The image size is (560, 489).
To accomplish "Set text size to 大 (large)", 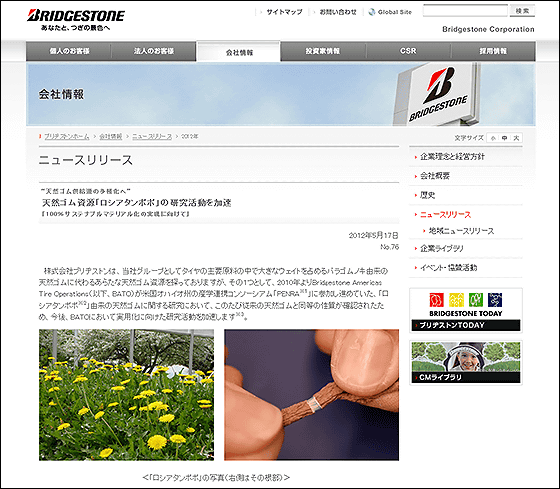I will coord(516,138).
